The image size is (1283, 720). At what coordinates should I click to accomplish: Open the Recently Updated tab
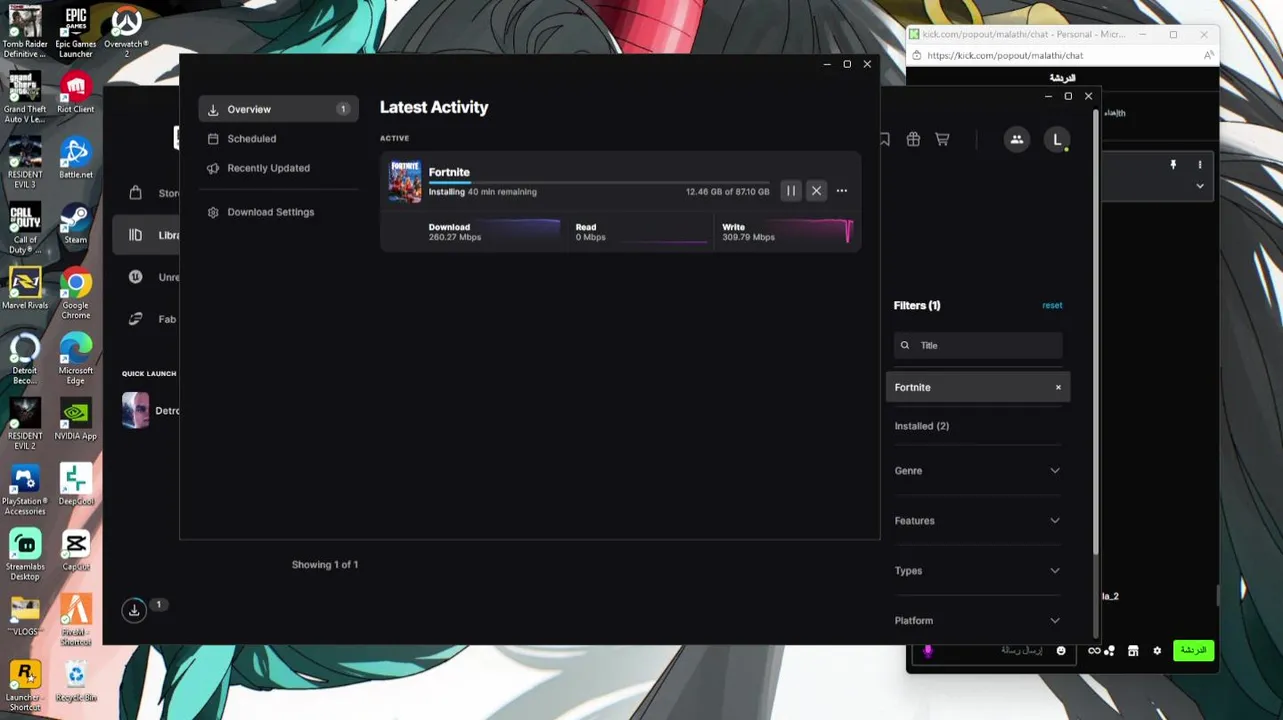click(268, 168)
